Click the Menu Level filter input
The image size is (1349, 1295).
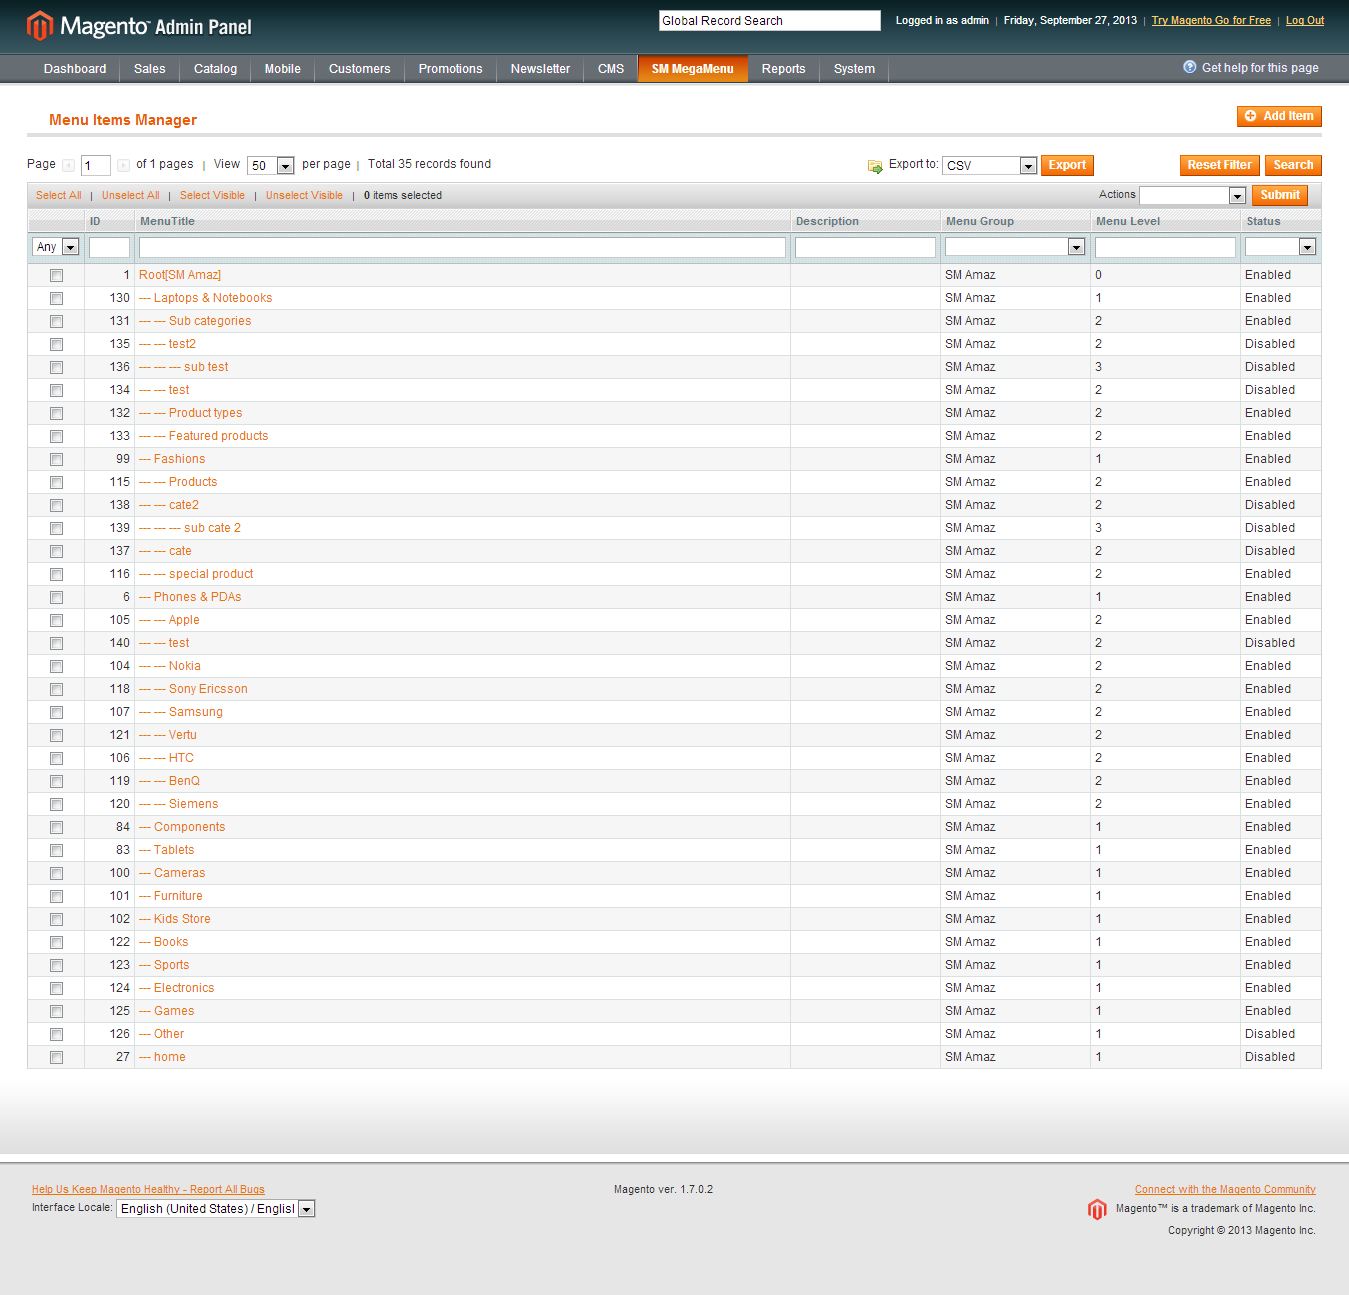1165,247
